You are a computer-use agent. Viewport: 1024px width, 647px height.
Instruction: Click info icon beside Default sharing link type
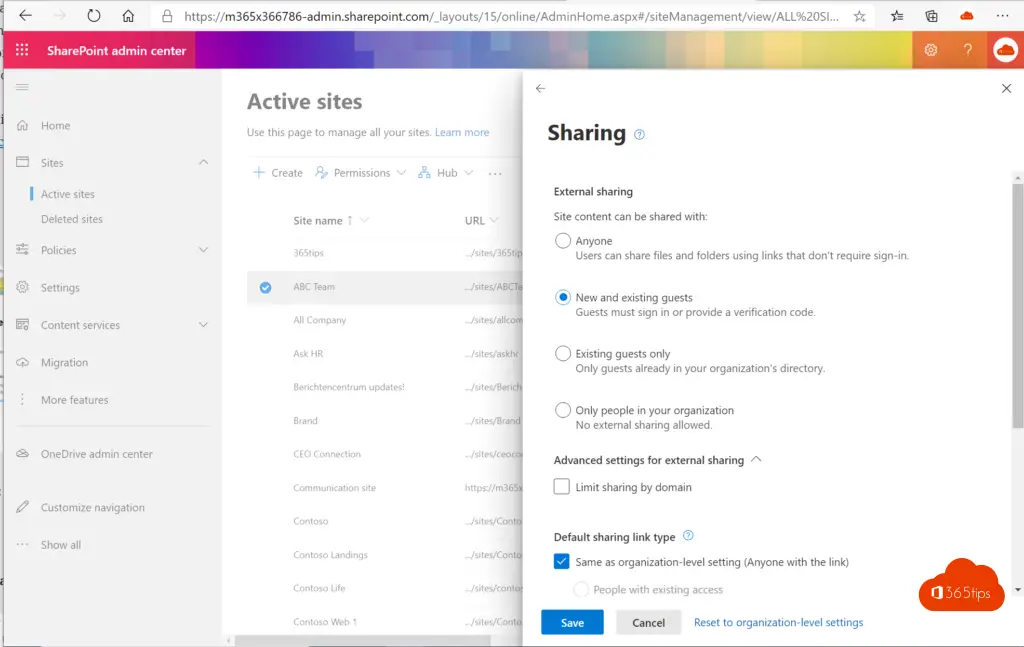coord(688,536)
